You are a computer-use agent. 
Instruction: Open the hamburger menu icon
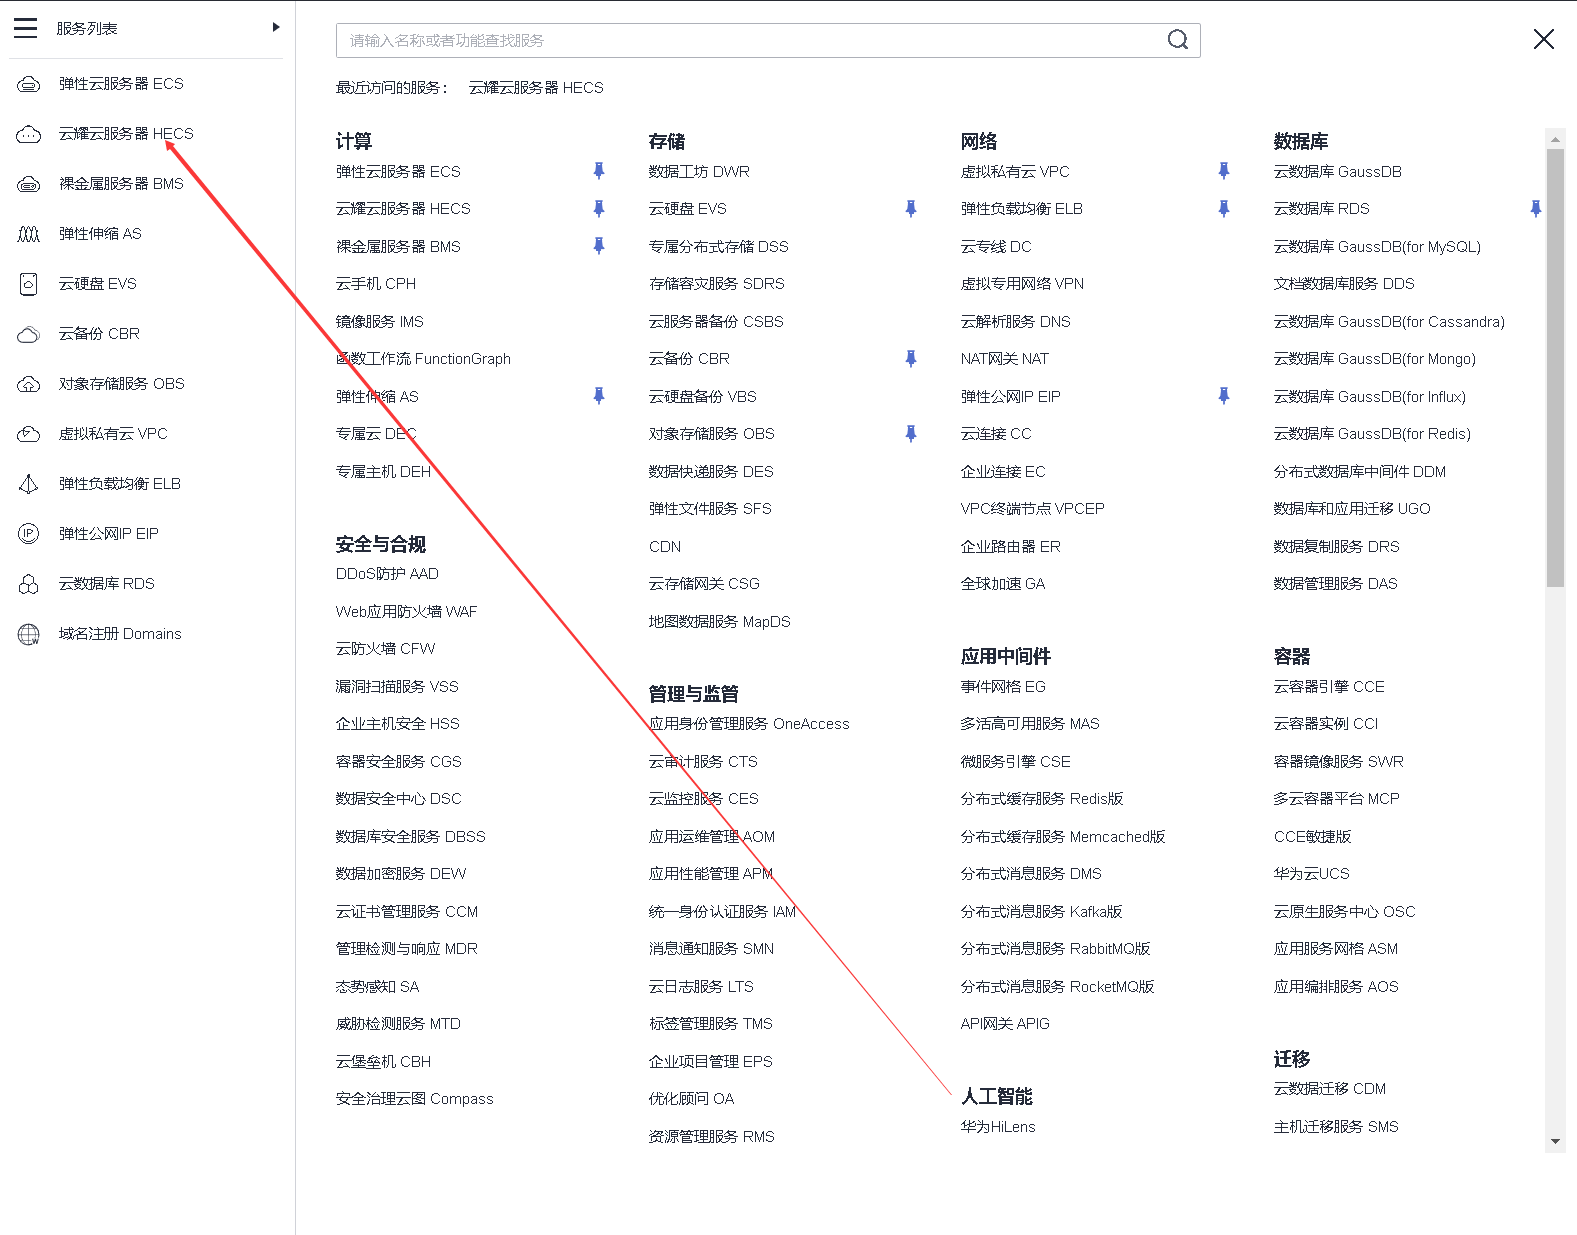pos(26,28)
